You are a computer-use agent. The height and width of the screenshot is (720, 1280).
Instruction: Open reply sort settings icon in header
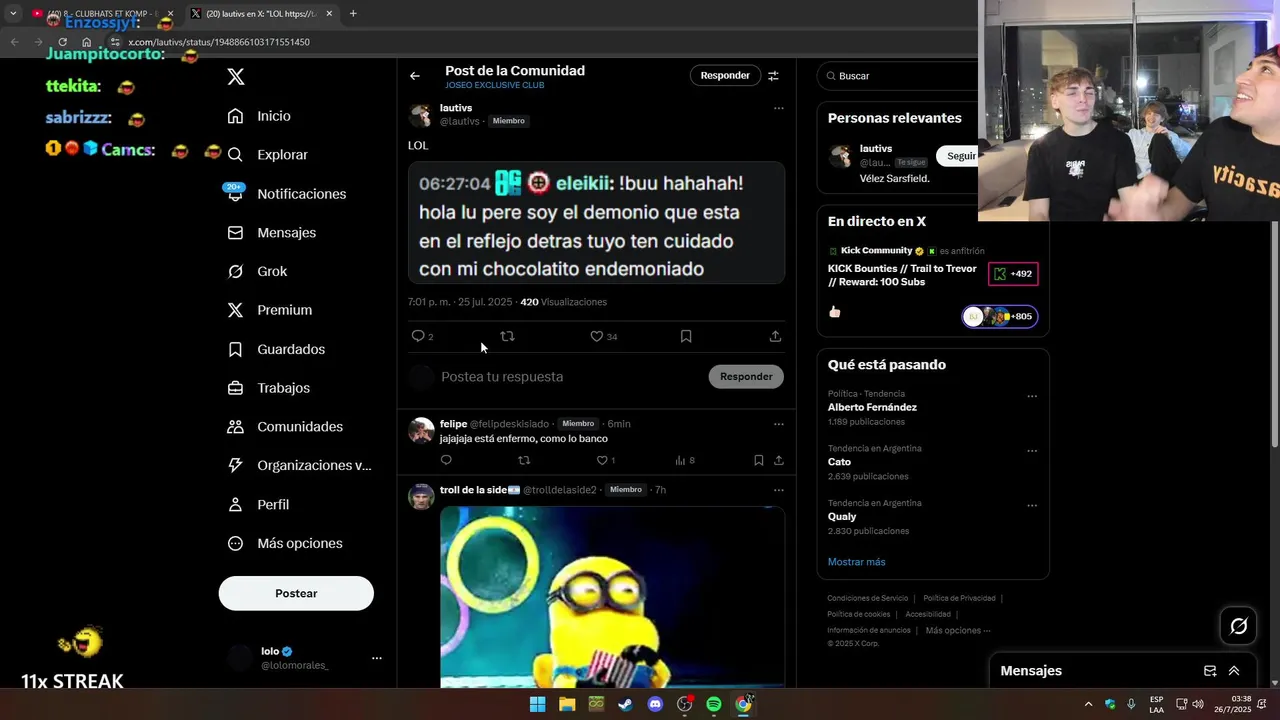point(773,75)
